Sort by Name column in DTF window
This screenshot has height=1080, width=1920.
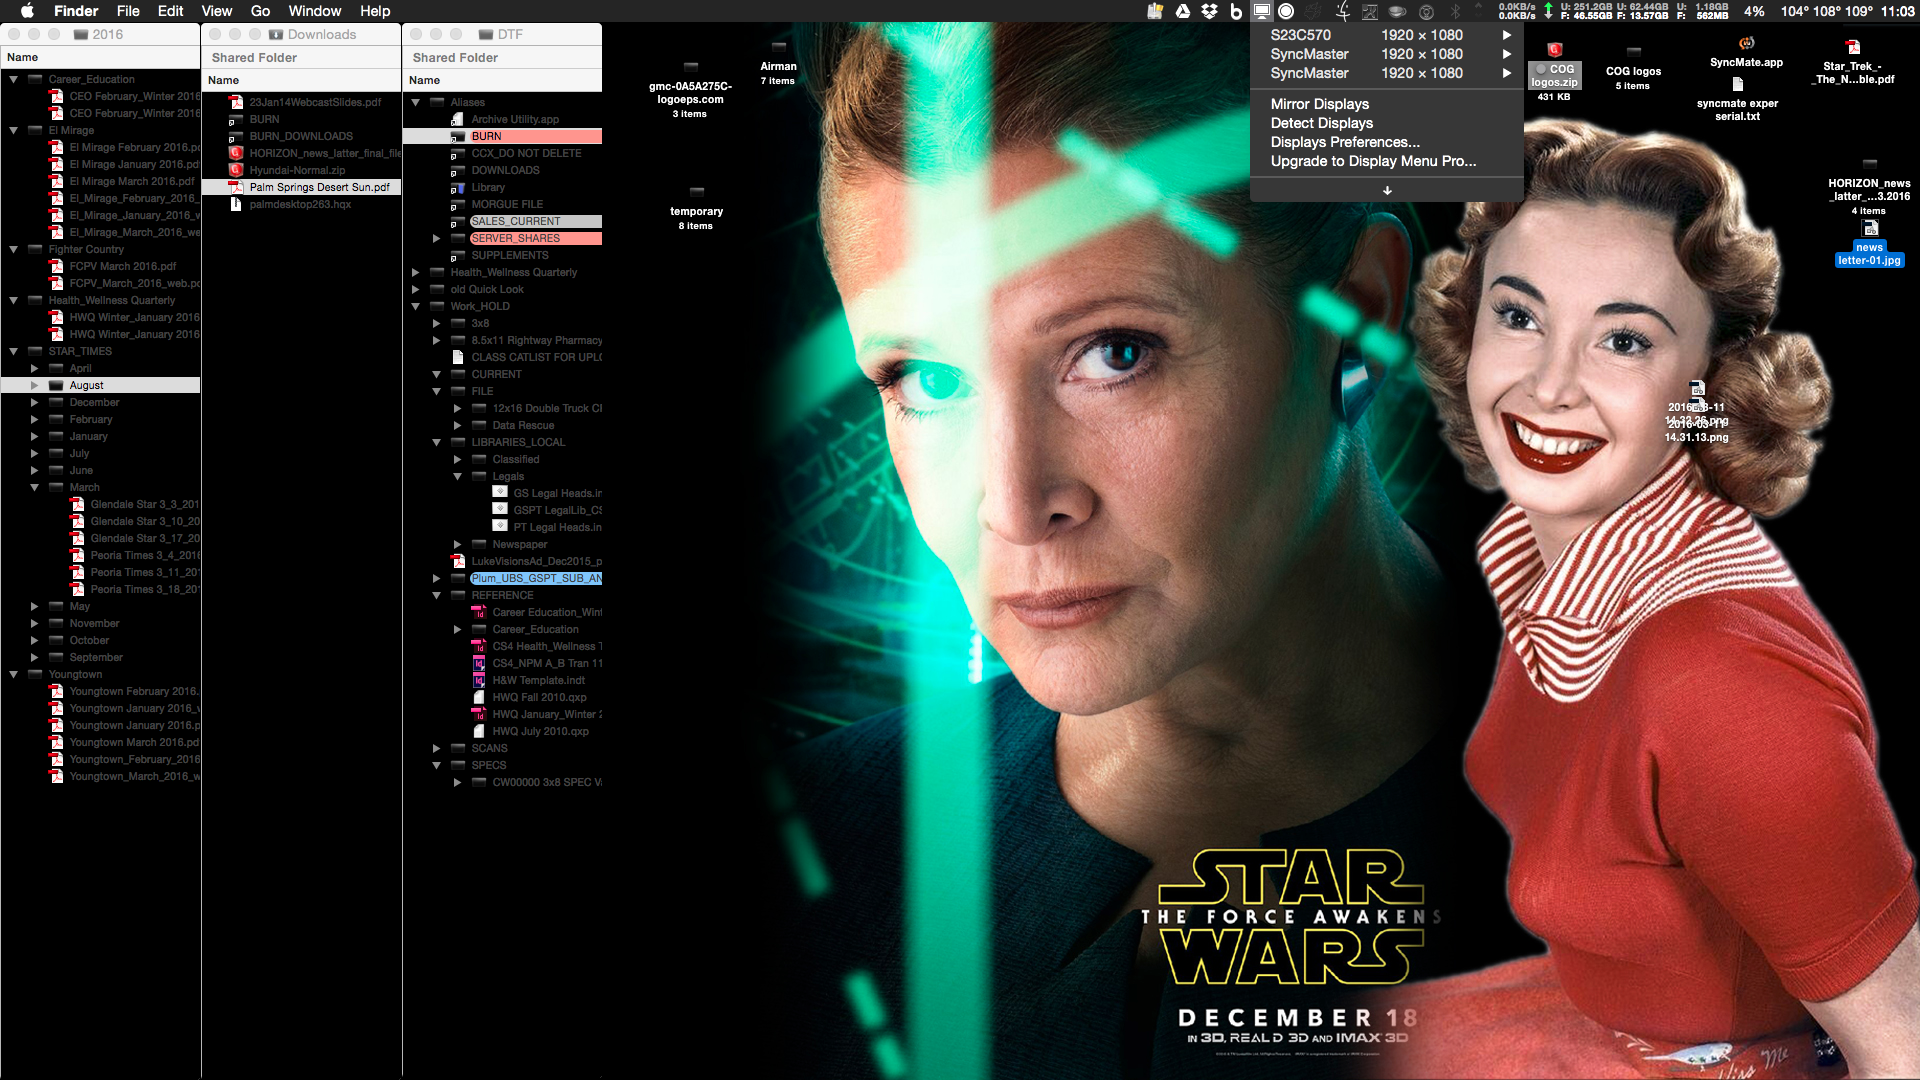coord(502,80)
